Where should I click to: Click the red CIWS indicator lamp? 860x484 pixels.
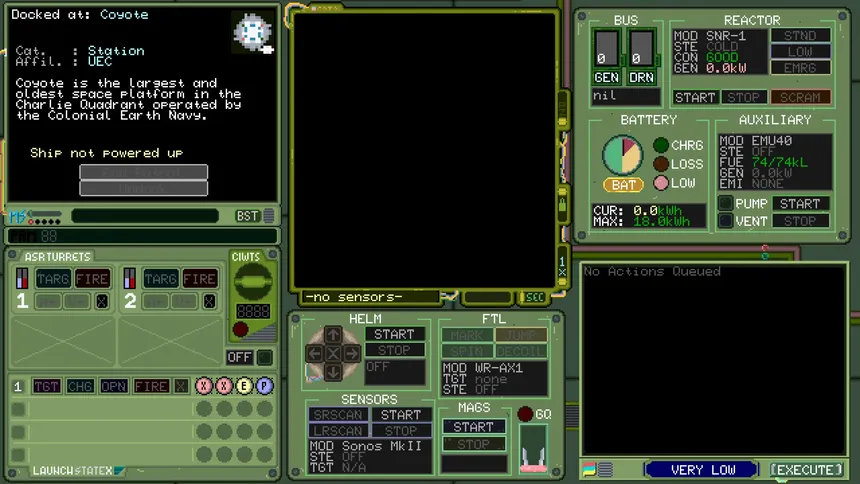click(x=240, y=329)
